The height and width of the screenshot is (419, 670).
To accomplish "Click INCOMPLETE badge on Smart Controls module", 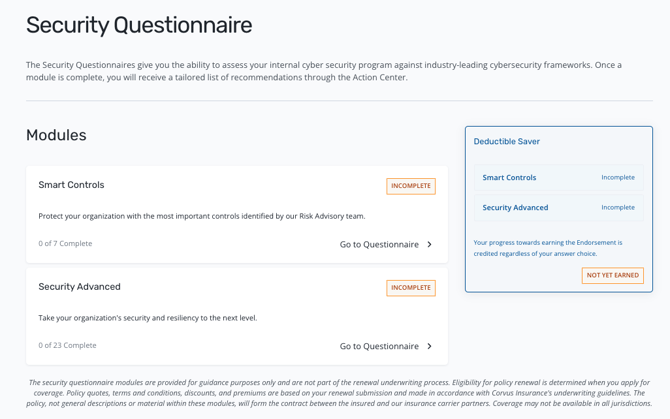I will pyautogui.click(x=411, y=186).
